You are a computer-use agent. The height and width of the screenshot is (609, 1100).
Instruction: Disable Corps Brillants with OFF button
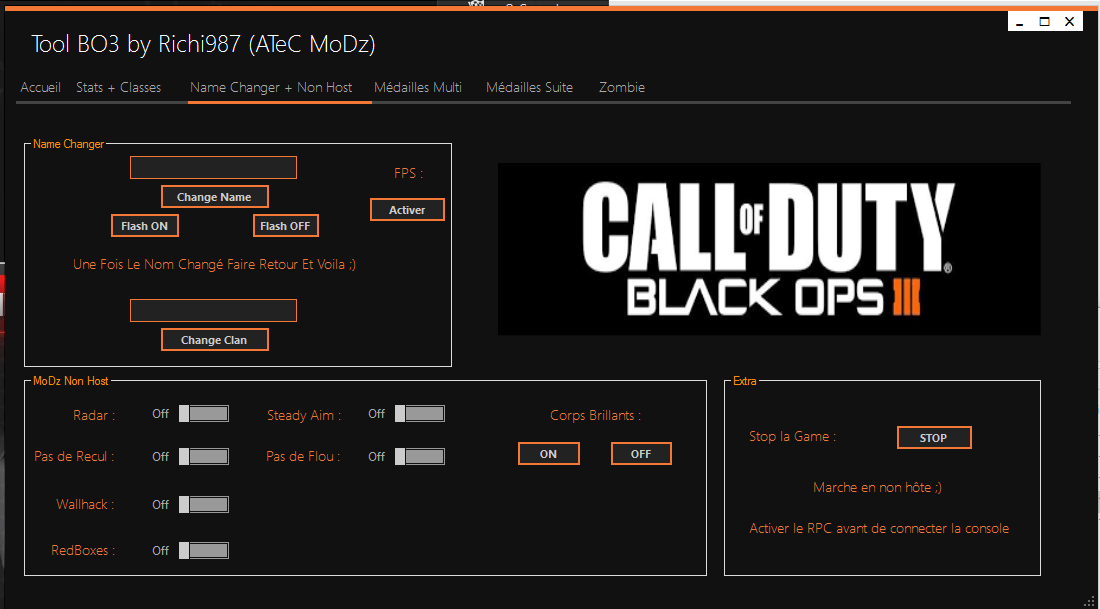641,454
